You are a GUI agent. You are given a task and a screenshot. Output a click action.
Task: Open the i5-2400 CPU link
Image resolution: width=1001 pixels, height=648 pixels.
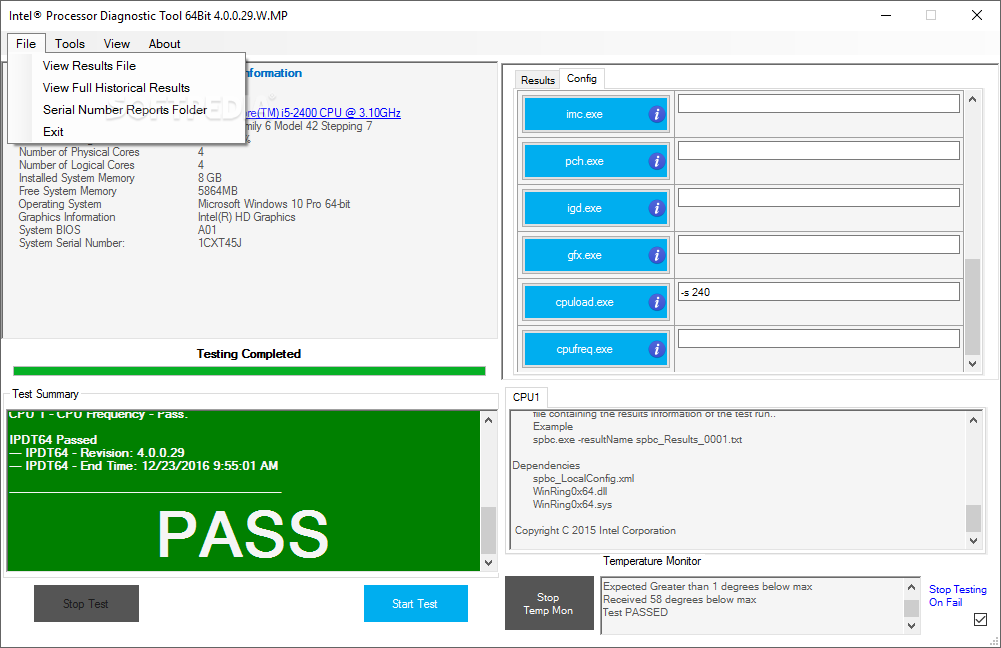323,112
